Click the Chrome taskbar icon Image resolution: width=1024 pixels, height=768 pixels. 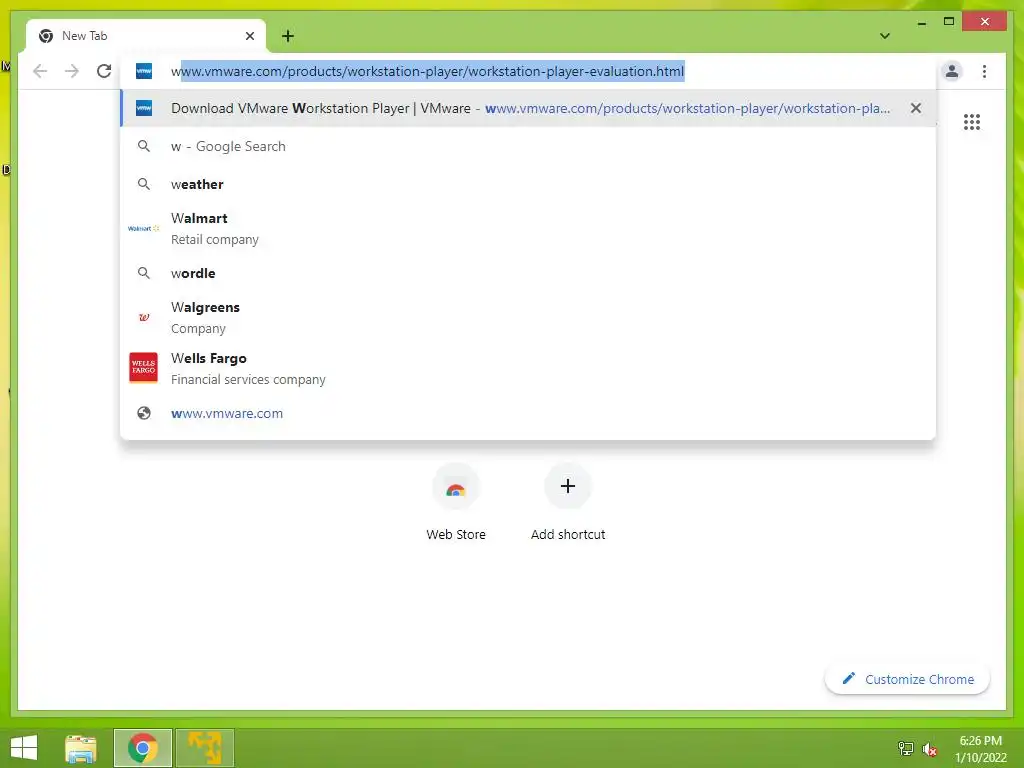pos(143,748)
